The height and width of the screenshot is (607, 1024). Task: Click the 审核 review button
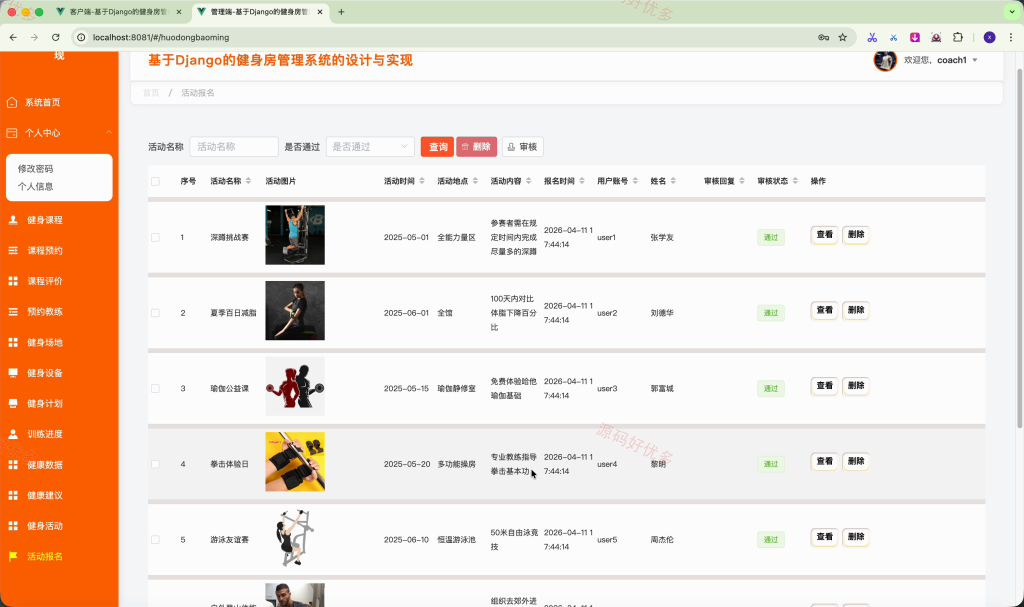[522, 147]
